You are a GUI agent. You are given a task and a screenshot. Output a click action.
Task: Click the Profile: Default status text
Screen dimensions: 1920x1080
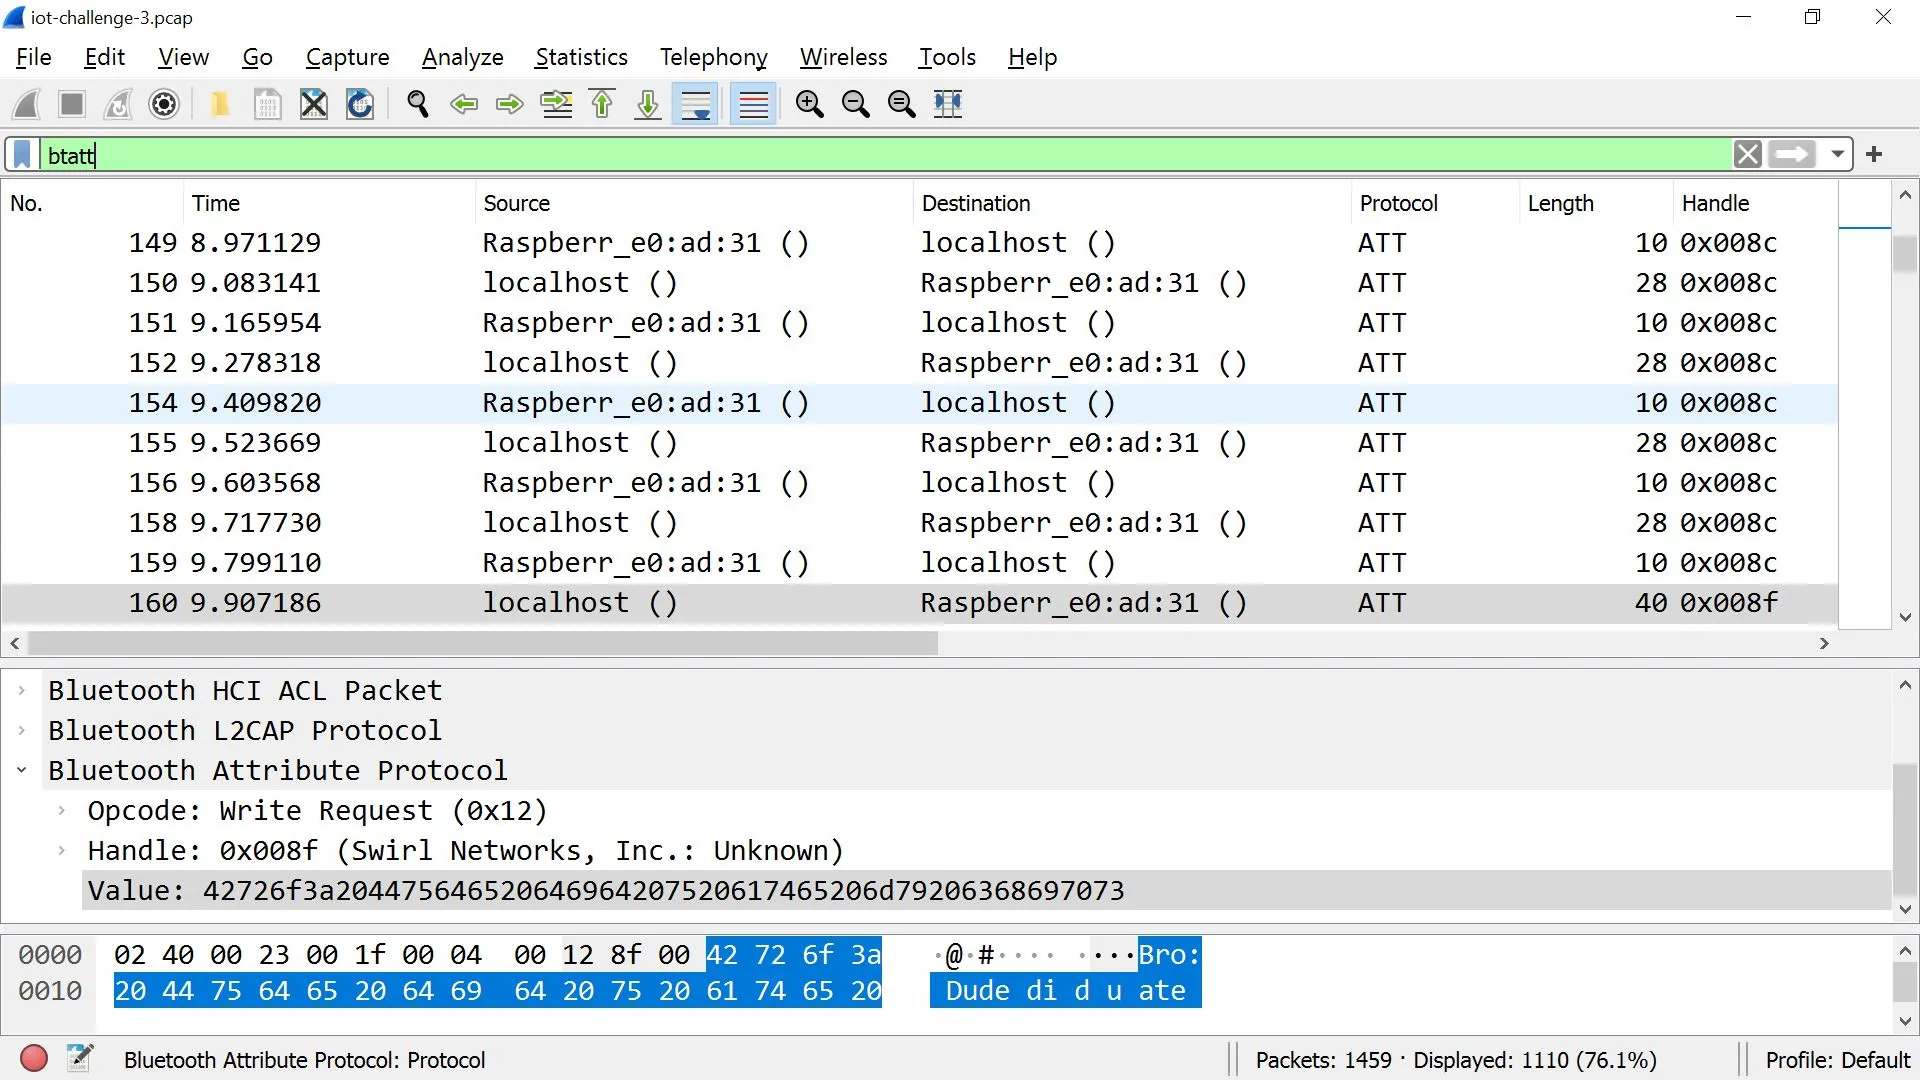pos(1837,1060)
